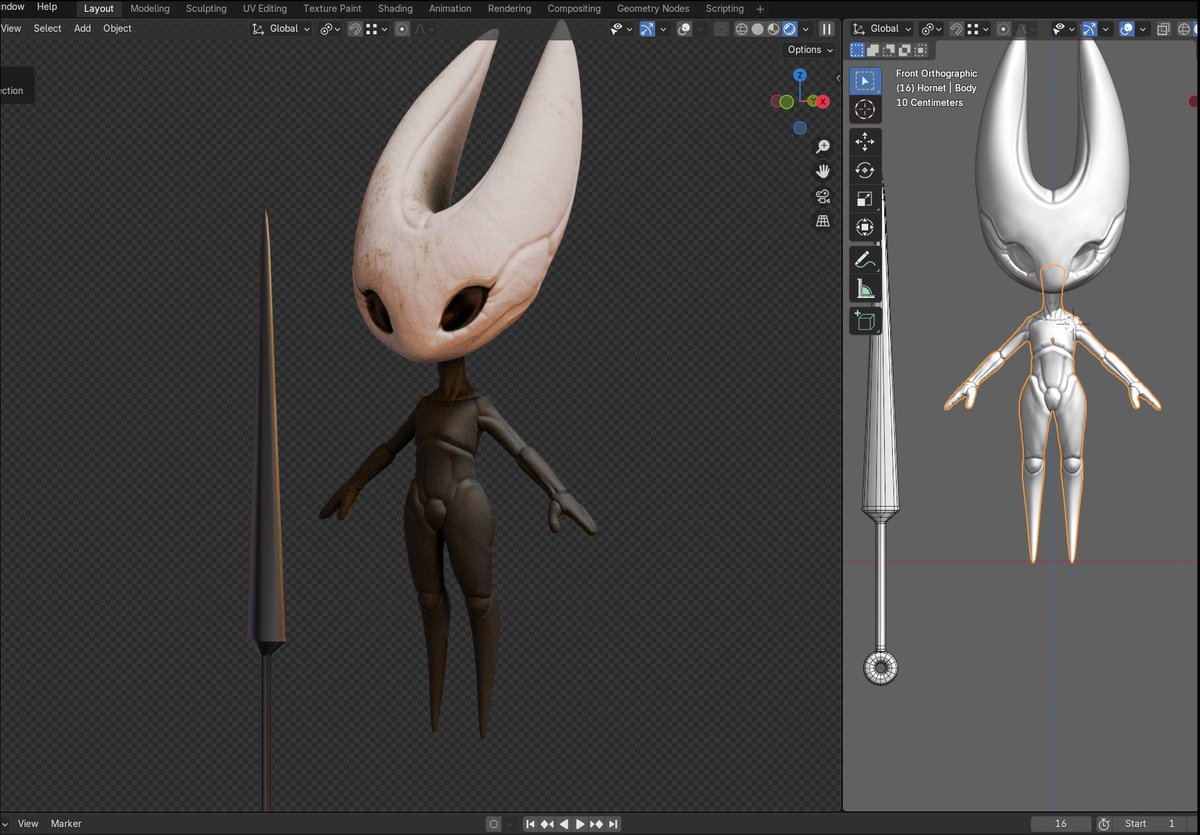1200x835 pixels.
Task: Toggle overlays in right viewport header
Action: click(1125, 29)
